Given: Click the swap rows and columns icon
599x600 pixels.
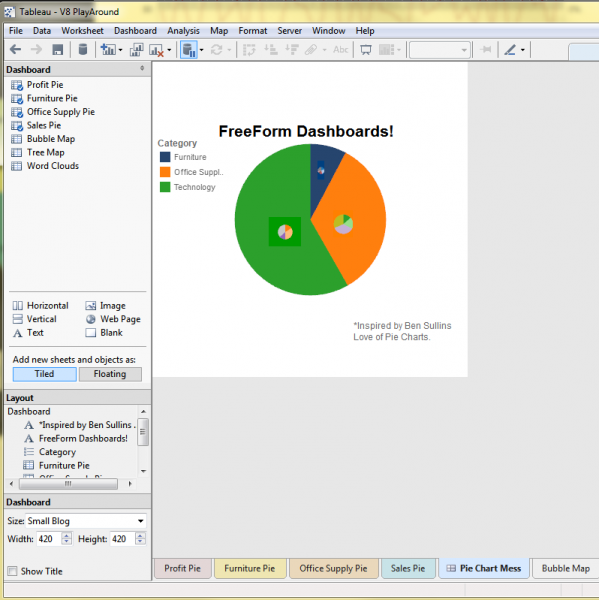Looking at the screenshot, I should click(249, 50).
